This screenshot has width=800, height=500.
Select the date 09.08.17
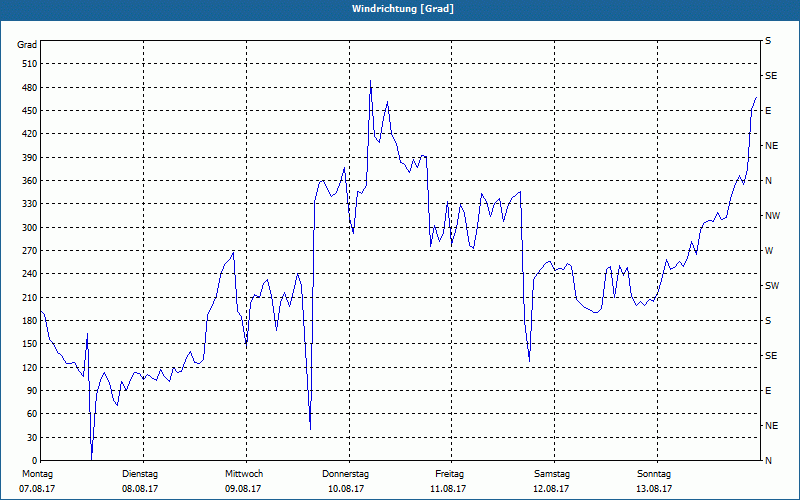[x=243, y=489]
